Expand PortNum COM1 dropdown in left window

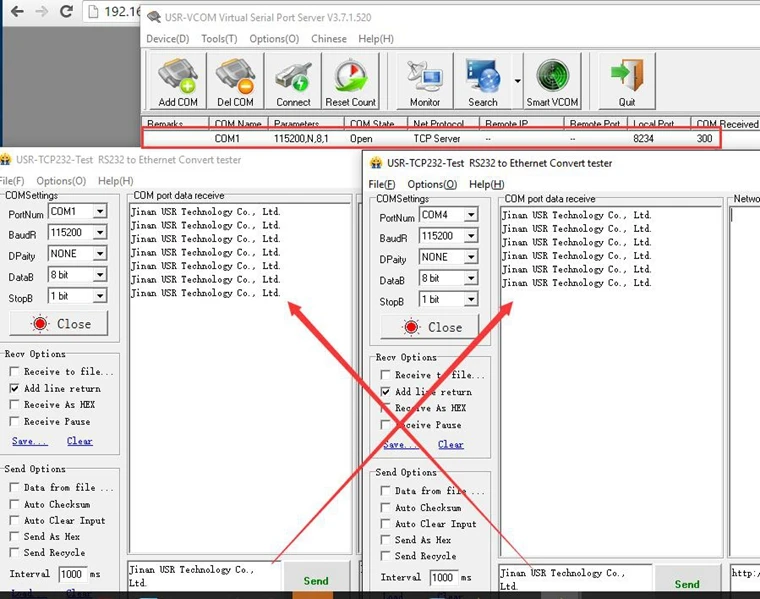pyautogui.click(x=100, y=211)
